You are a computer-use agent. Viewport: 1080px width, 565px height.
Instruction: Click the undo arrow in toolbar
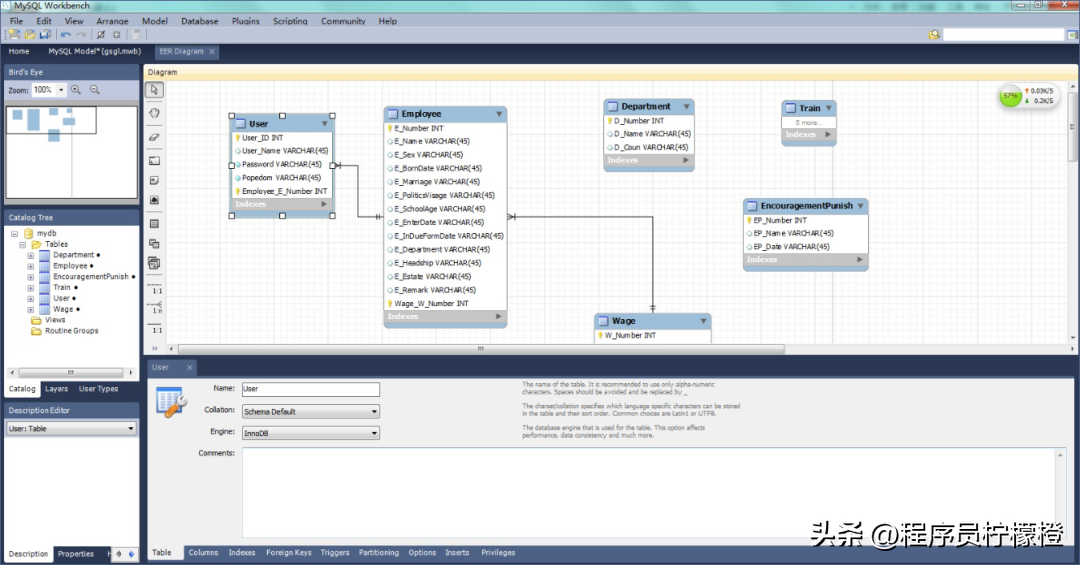pyautogui.click(x=66, y=35)
